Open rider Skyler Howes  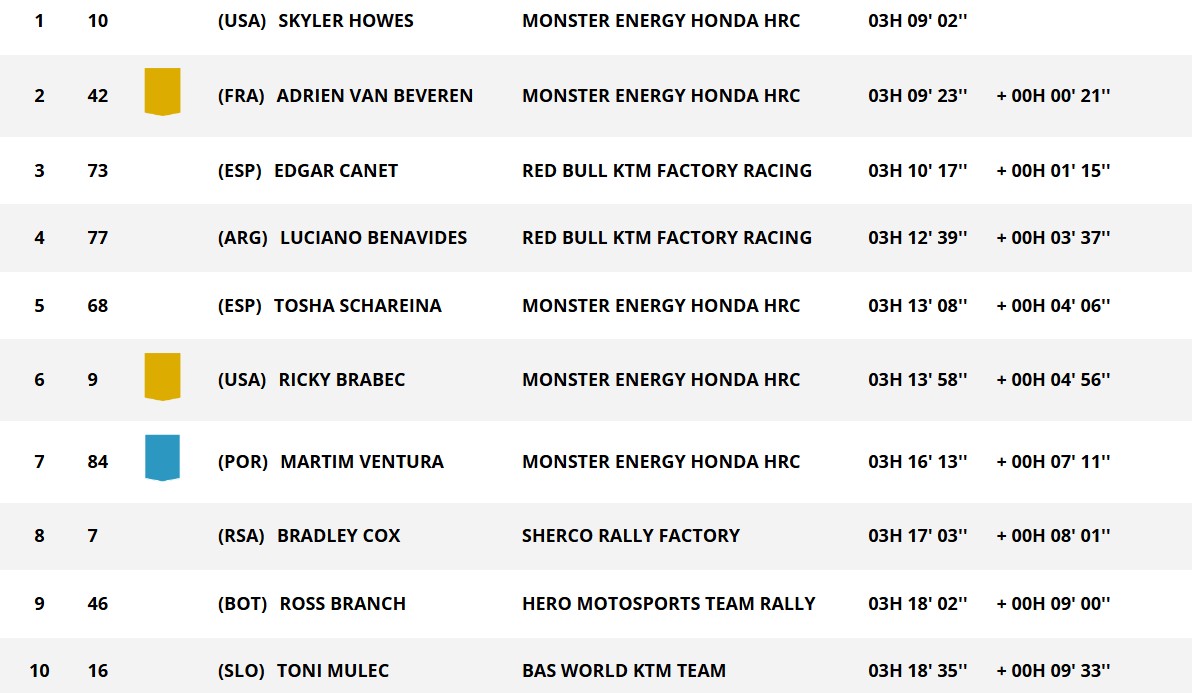[345, 21]
